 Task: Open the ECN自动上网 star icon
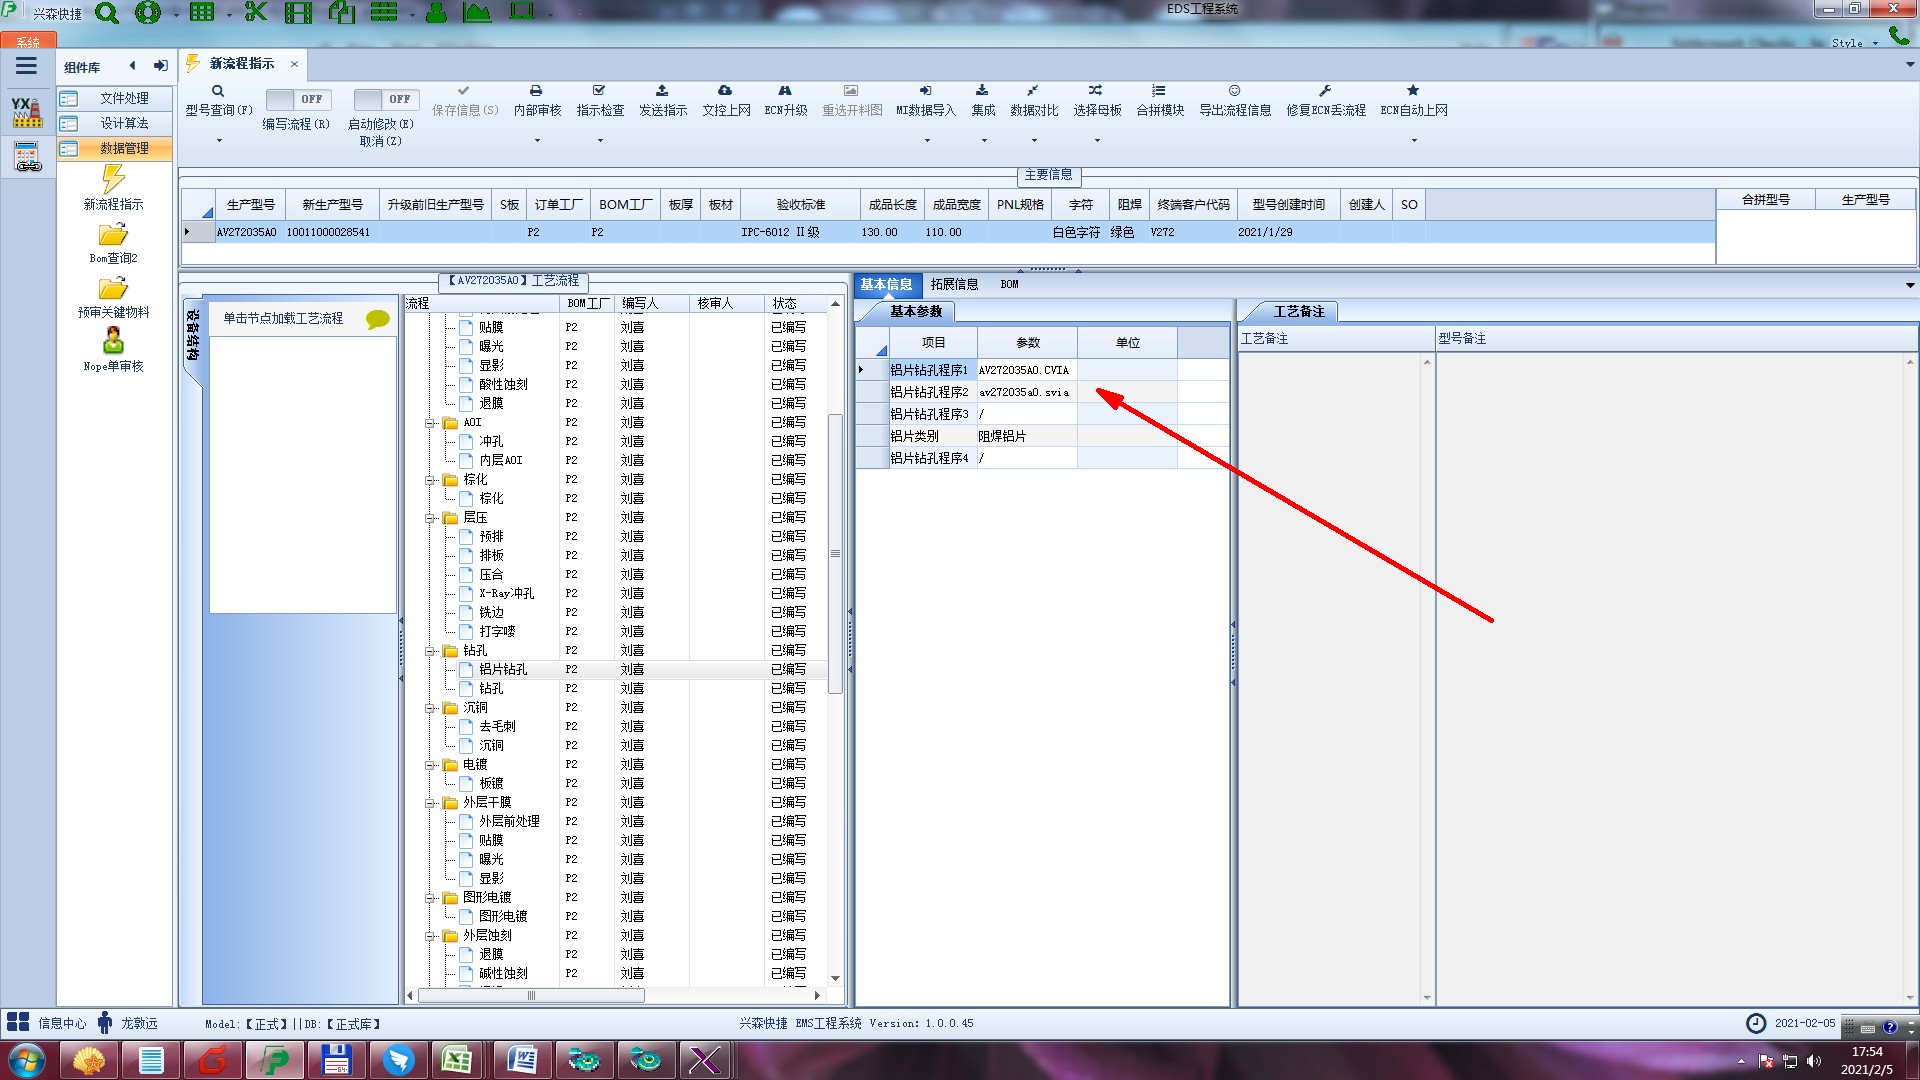pyautogui.click(x=1413, y=91)
